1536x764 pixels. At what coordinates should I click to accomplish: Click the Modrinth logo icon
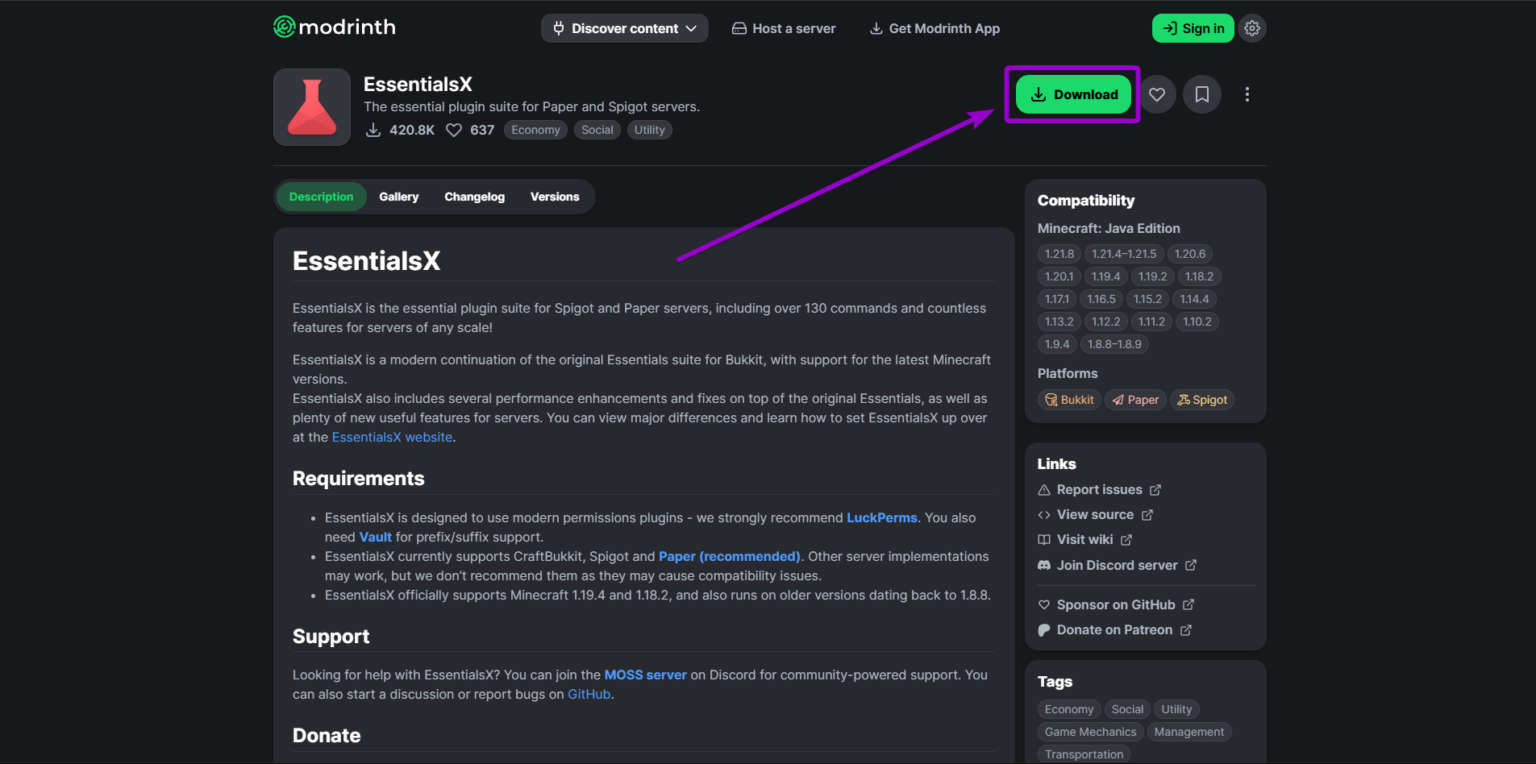point(284,27)
